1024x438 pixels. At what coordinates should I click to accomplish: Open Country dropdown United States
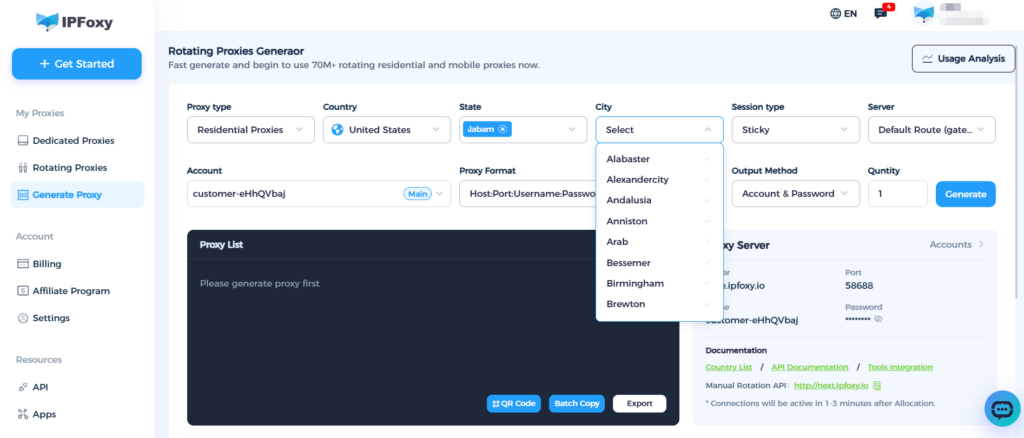pos(387,129)
